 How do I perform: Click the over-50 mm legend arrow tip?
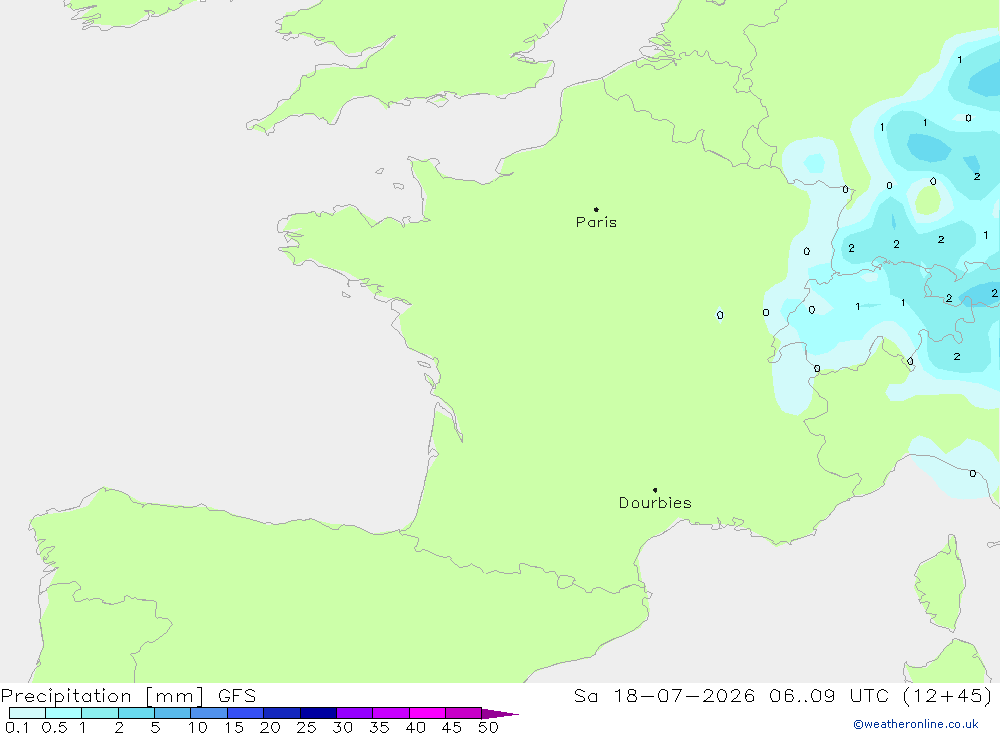(x=500, y=713)
